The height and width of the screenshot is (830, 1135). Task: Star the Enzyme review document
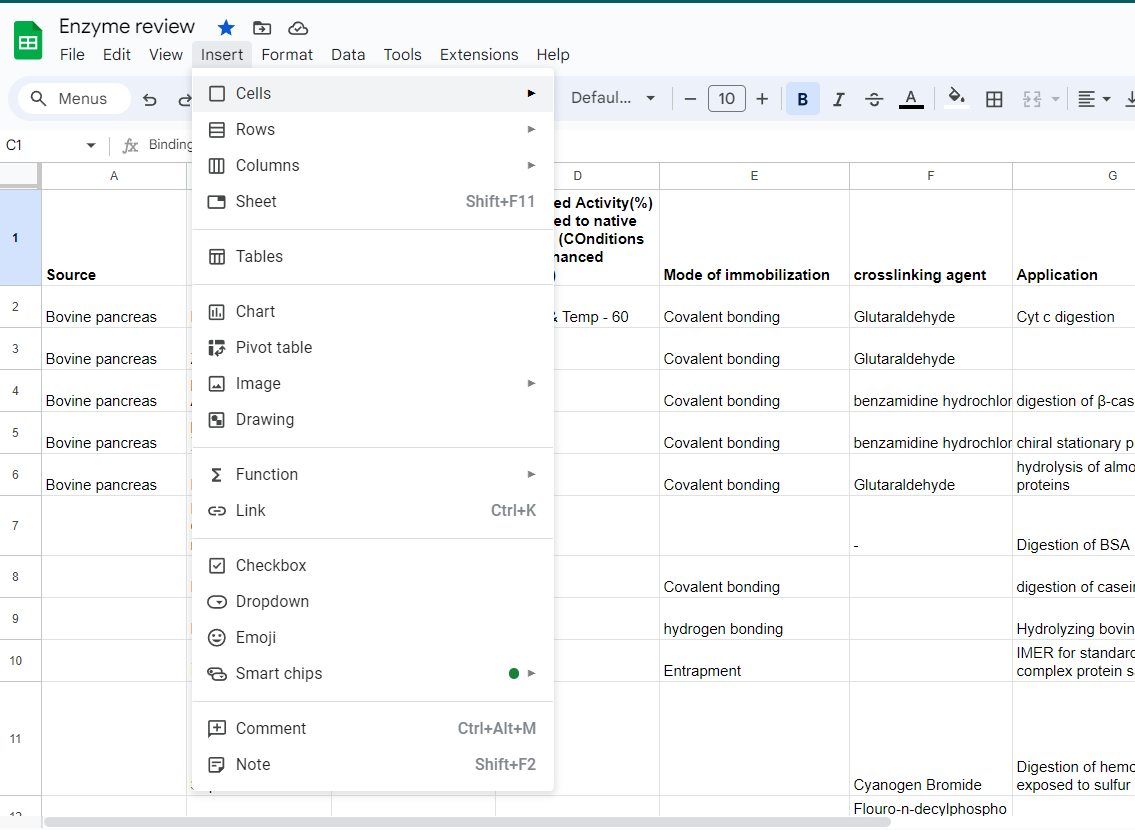pyautogui.click(x=226, y=27)
